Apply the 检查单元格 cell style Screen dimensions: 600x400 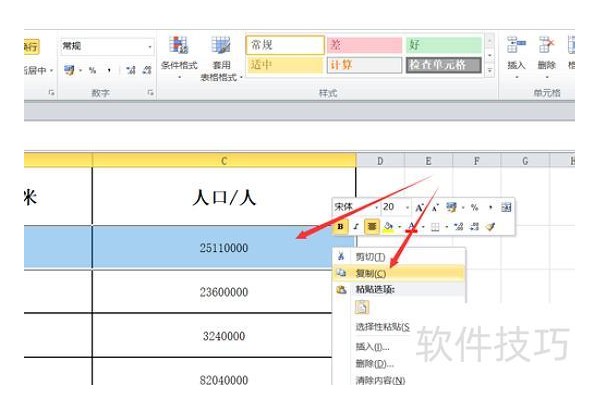tap(443, 65)
